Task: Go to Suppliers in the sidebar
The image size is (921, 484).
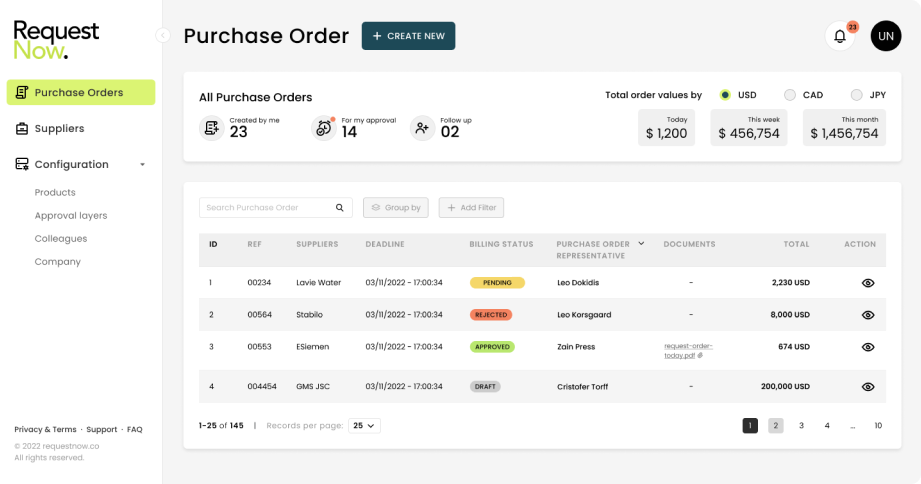Action: click(59, 128)
